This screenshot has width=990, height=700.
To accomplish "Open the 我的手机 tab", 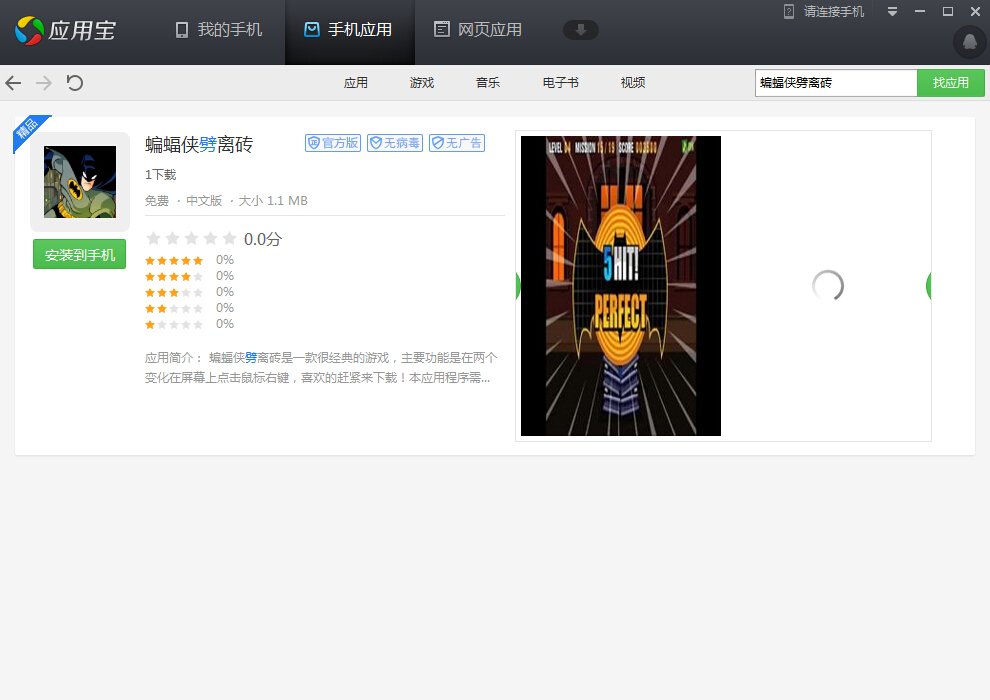I will (218, 30).
